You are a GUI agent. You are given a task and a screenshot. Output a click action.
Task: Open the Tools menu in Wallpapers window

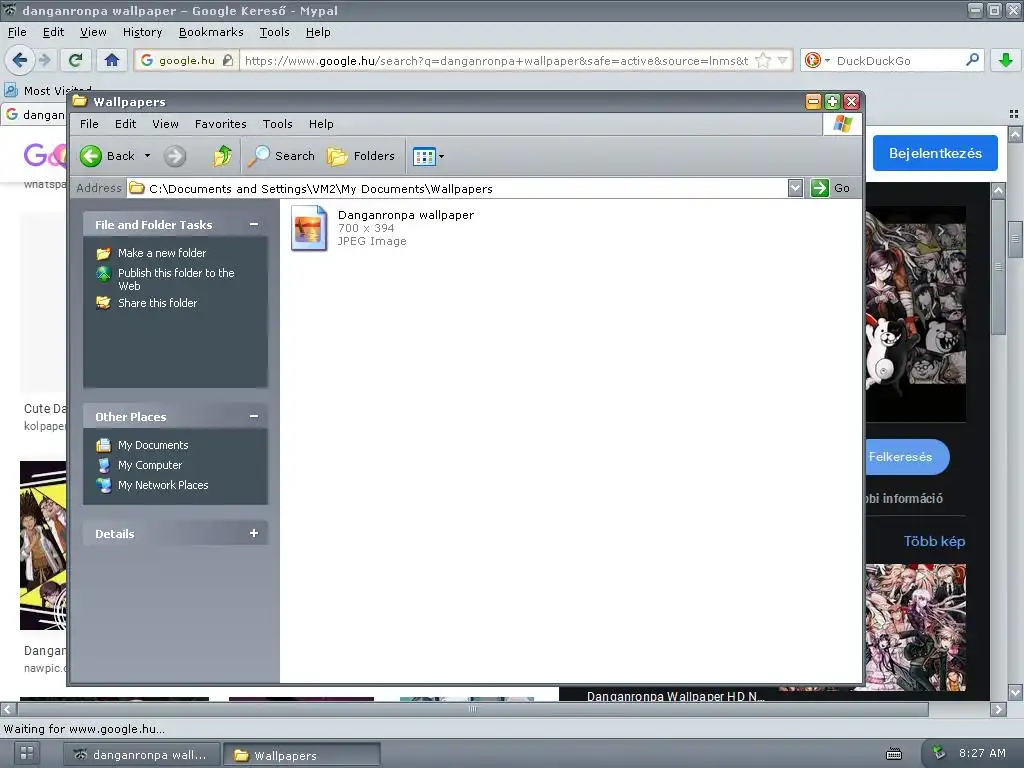click(x=278, y=124)
